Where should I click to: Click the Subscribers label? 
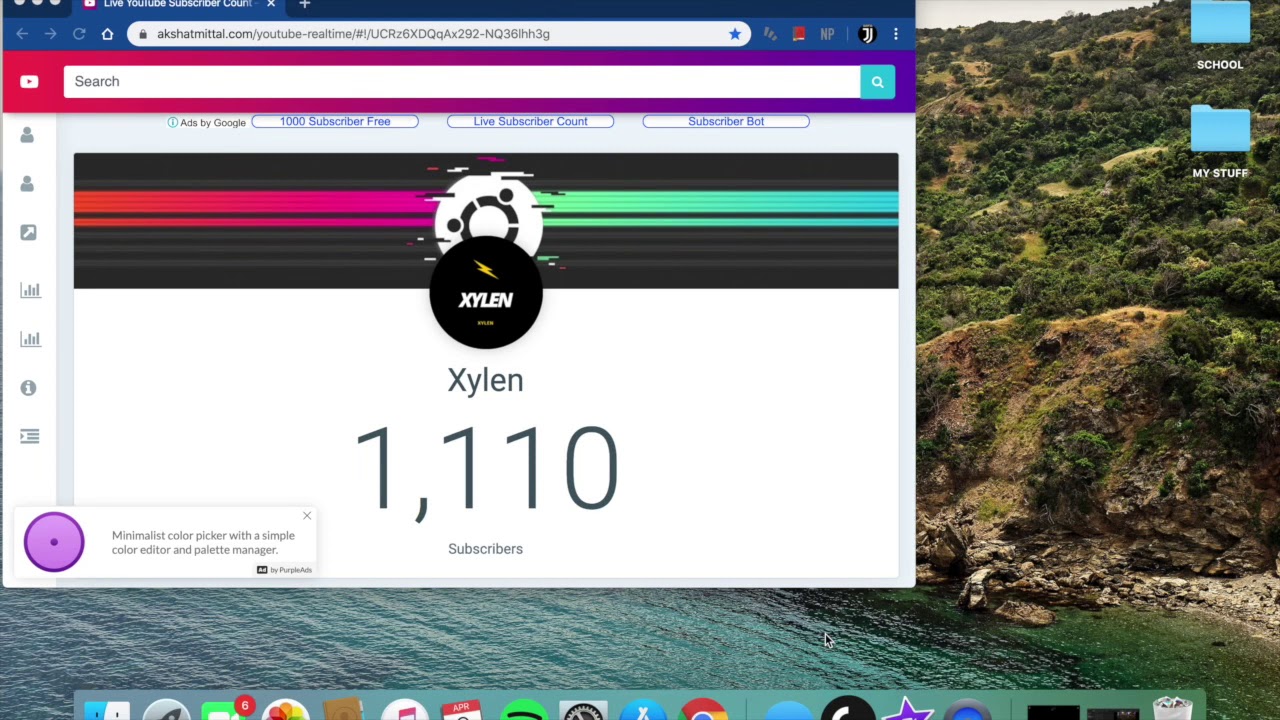click(x=485, y=549)
